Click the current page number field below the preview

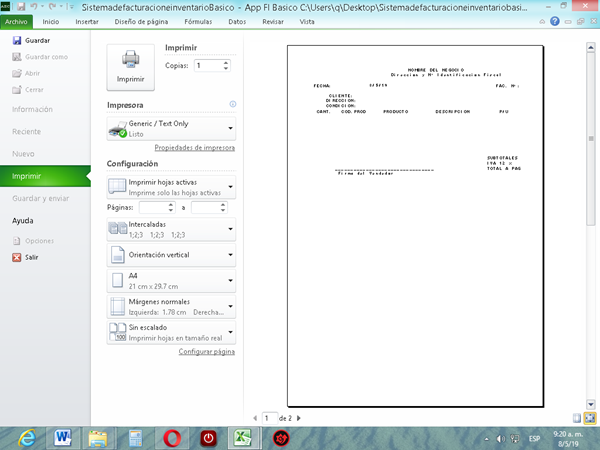pyautogui.click(x=270, y=418)
